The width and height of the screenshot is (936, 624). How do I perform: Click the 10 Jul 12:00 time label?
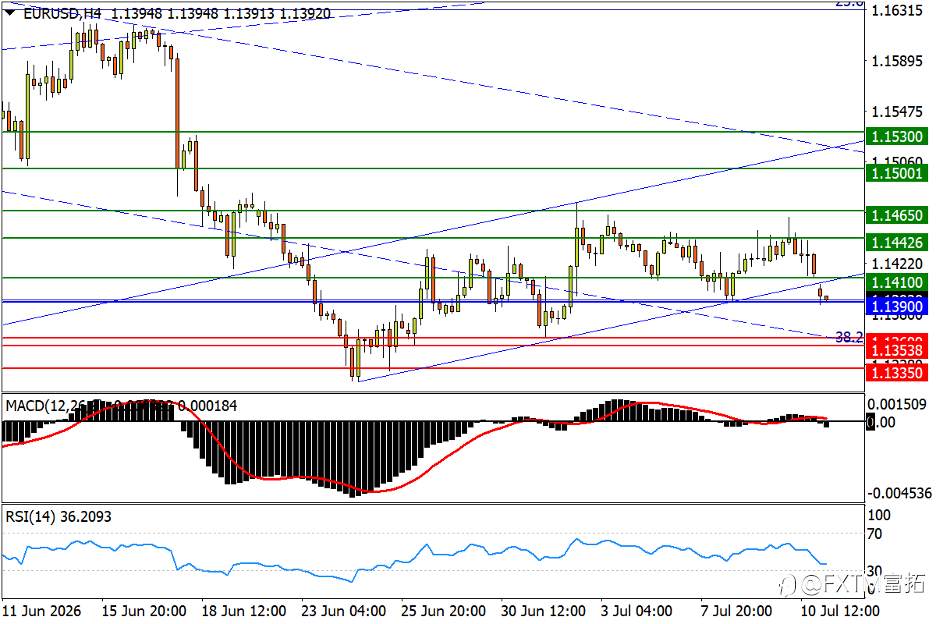click(840, 611)
